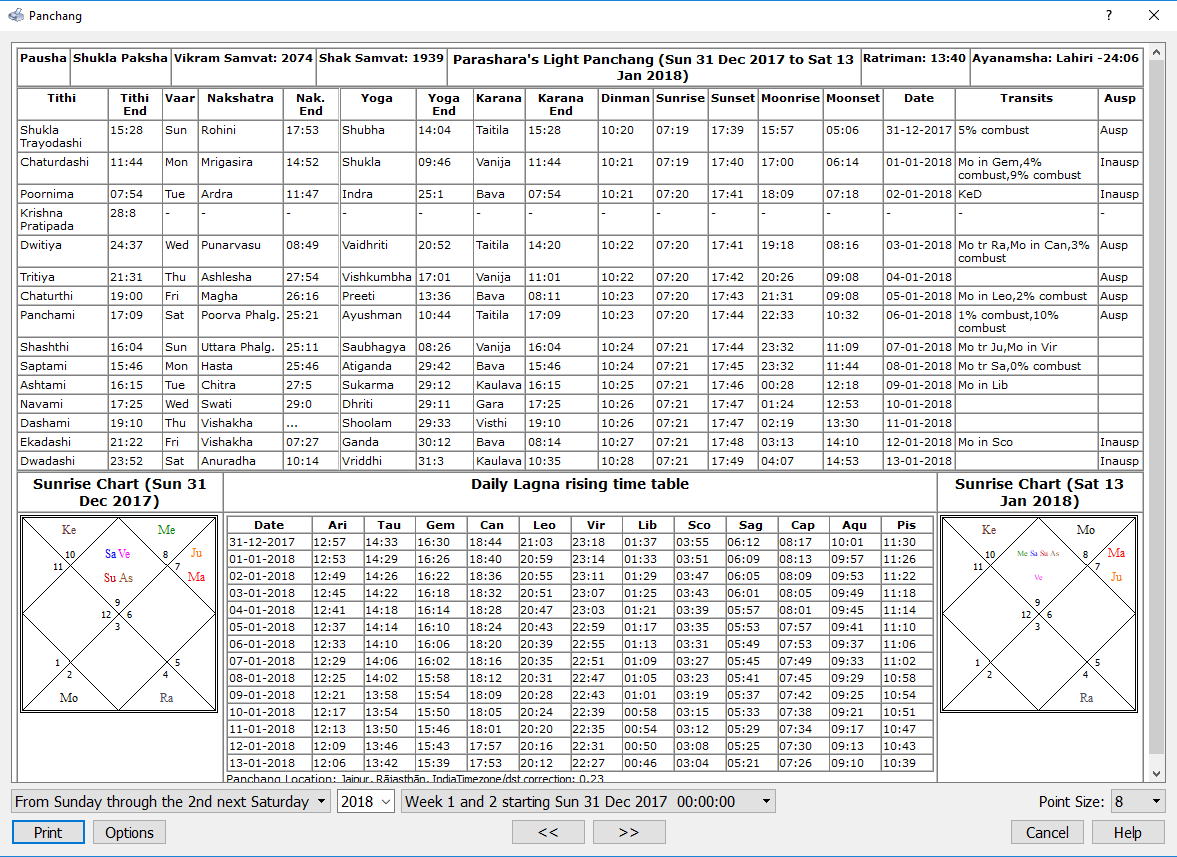The height and width of the screenshot is (857, 1177).
Task: Select the Saptami tithi cell
Action: 62,366
